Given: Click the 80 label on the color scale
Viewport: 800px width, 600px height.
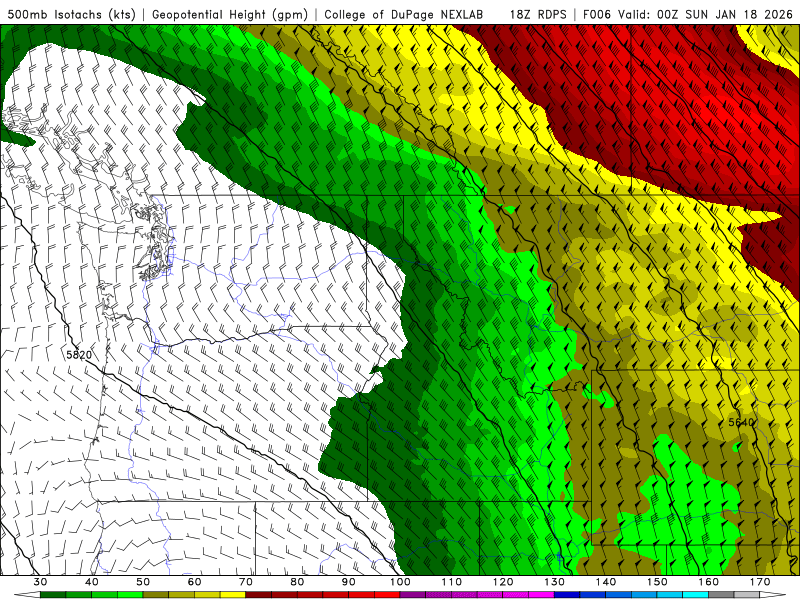Looking at the screenshot, I should click(x=297, y=582).
